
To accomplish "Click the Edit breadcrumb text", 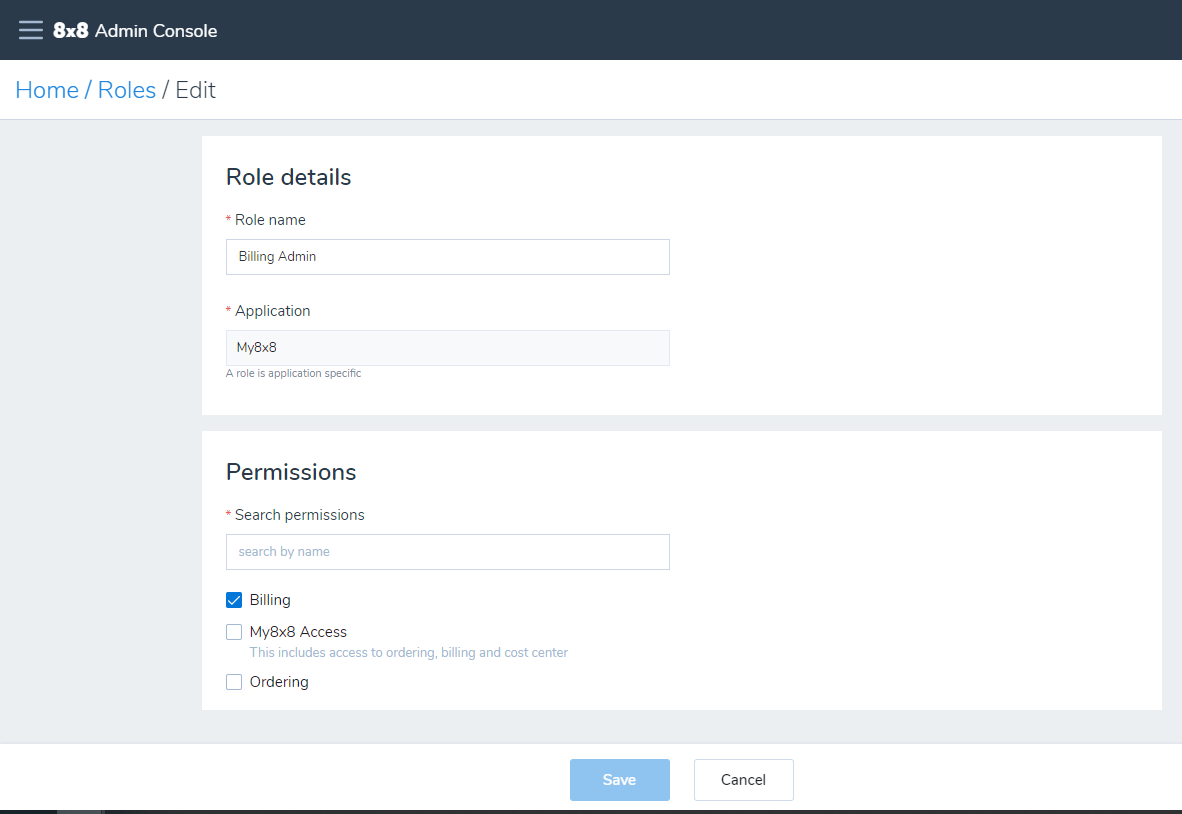I will tap(195, 90).
